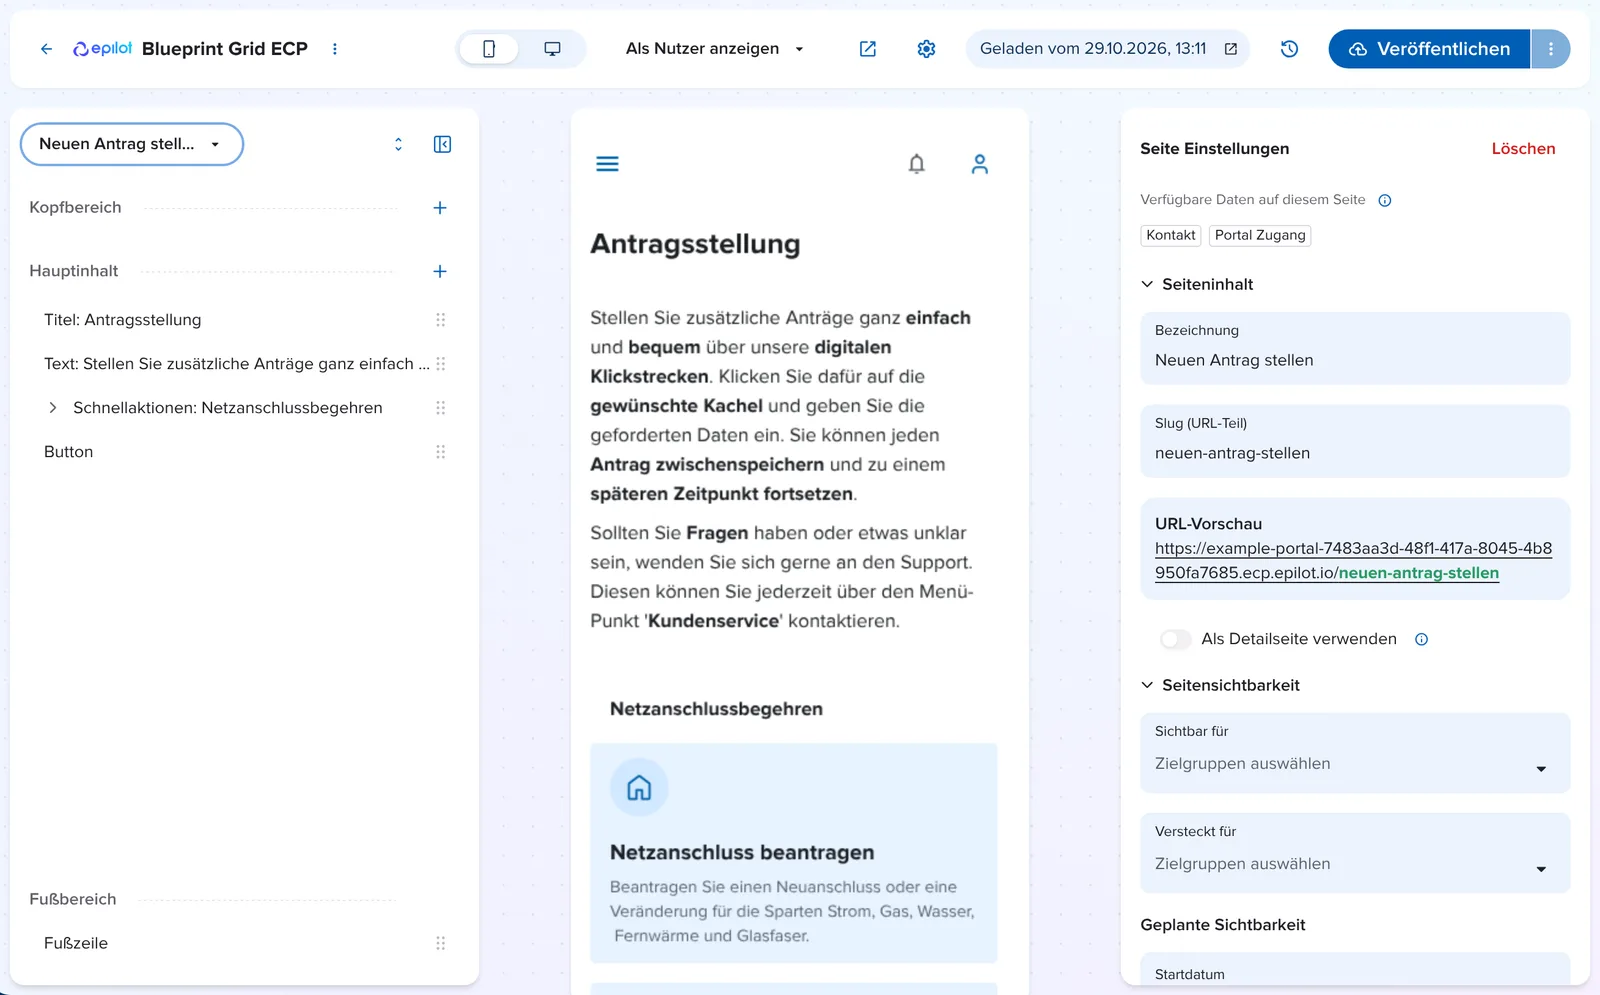Click the Veröffentlichen button

tap(1429, 49)
